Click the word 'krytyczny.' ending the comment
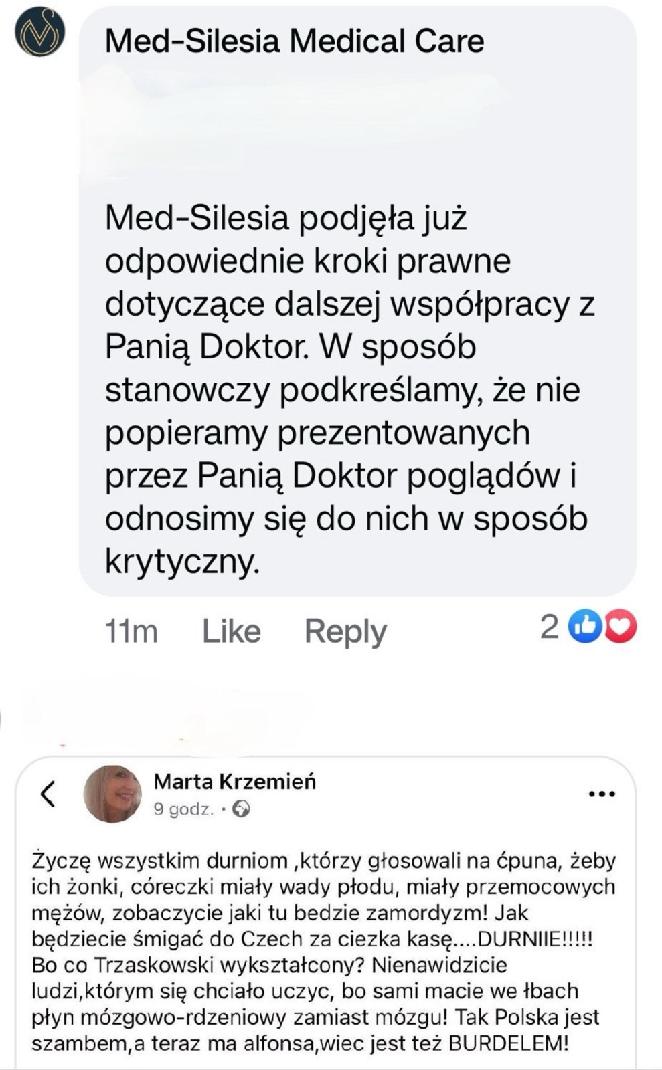This screenshot has width=662, height=1070. 182,562
